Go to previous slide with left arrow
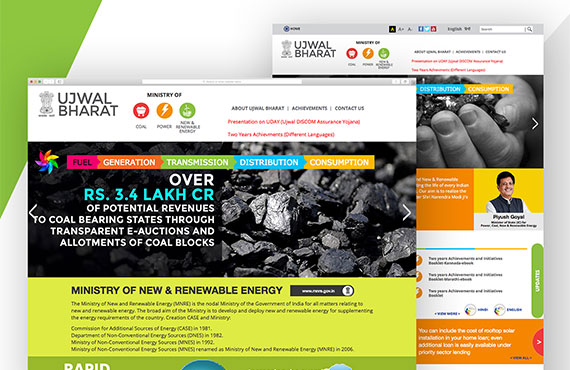Viewport: 570px width, 370px height. pos(33,212)
